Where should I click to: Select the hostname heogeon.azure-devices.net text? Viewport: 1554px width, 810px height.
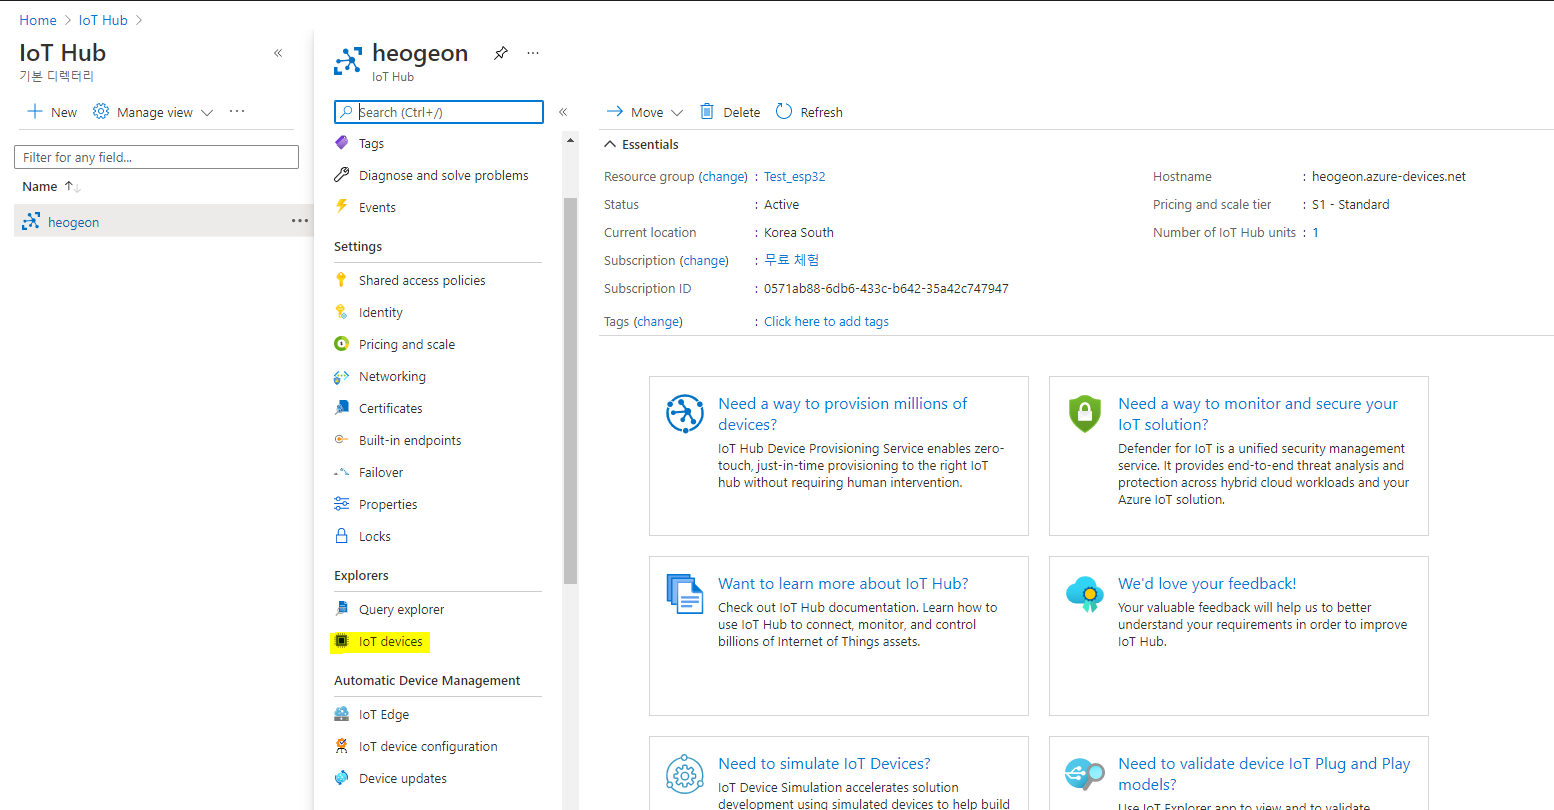[x=1389, y=176]
